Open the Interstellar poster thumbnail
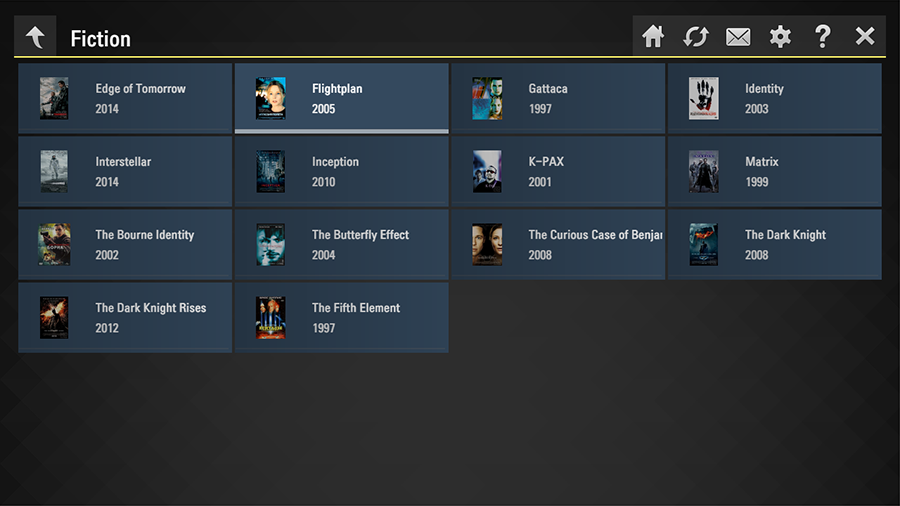900x506 pixels. tap(54, 172)
